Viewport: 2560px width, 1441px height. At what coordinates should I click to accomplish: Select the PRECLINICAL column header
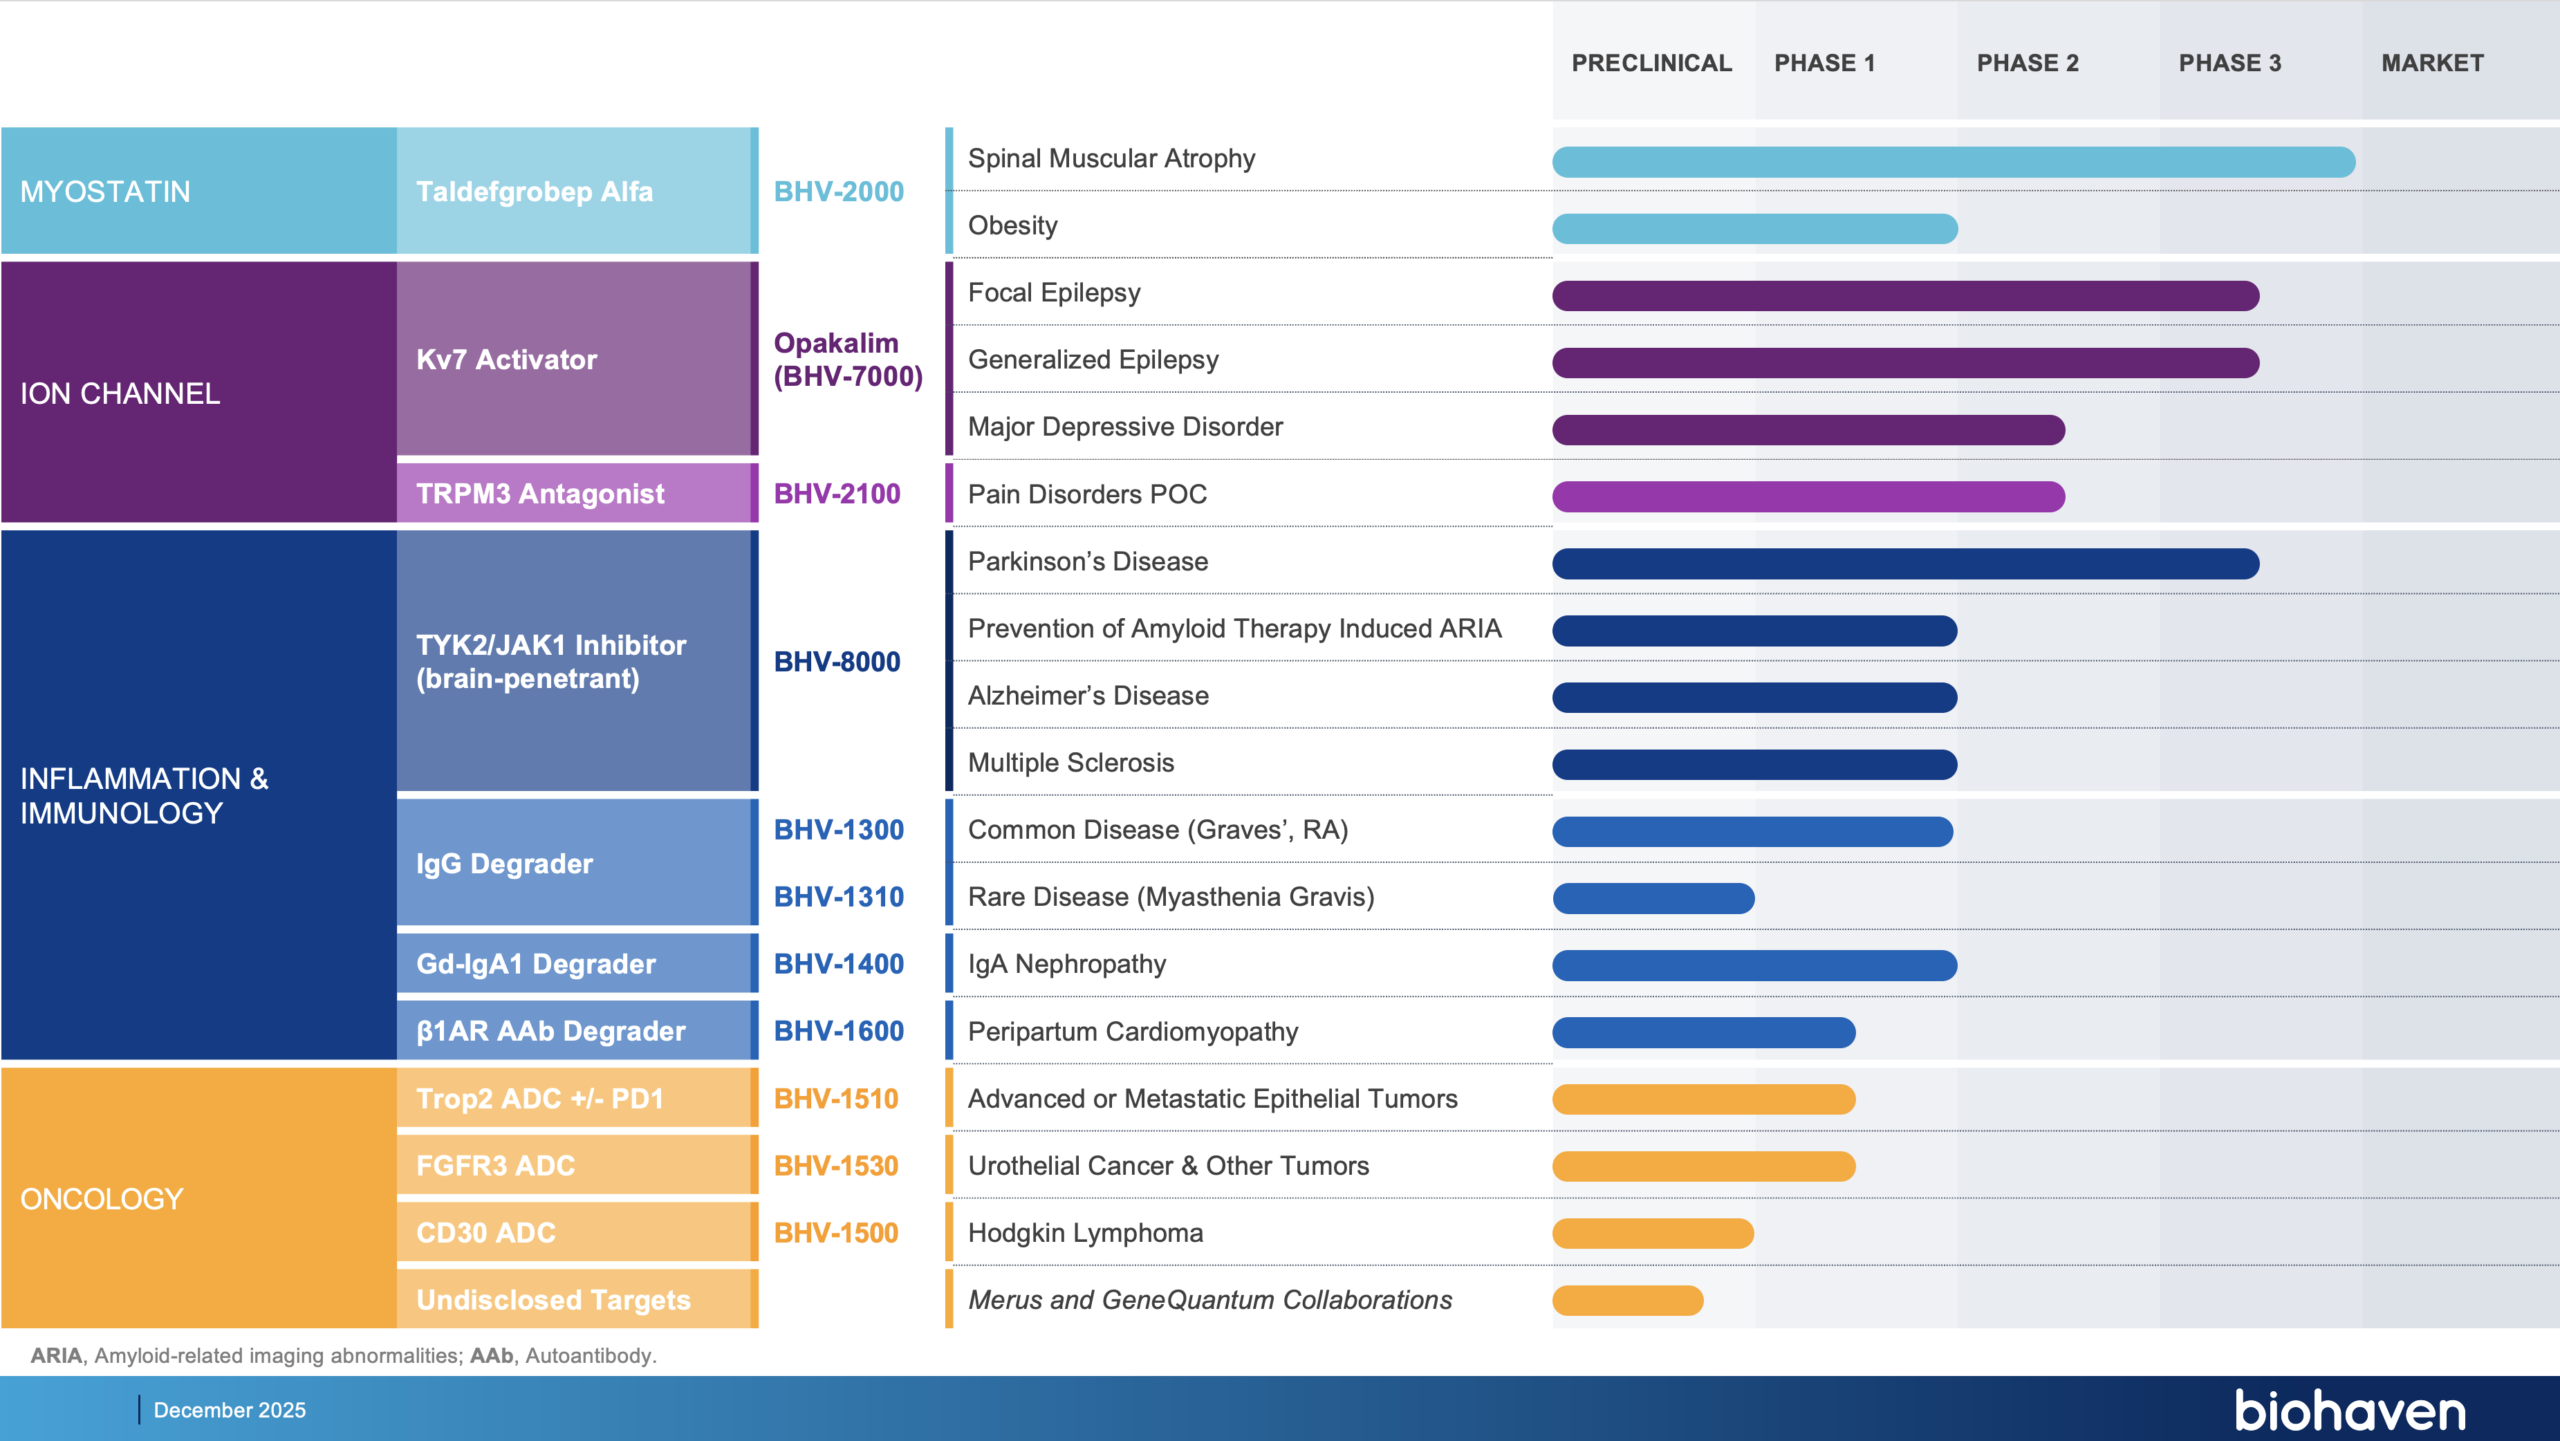pos(1651,63)
